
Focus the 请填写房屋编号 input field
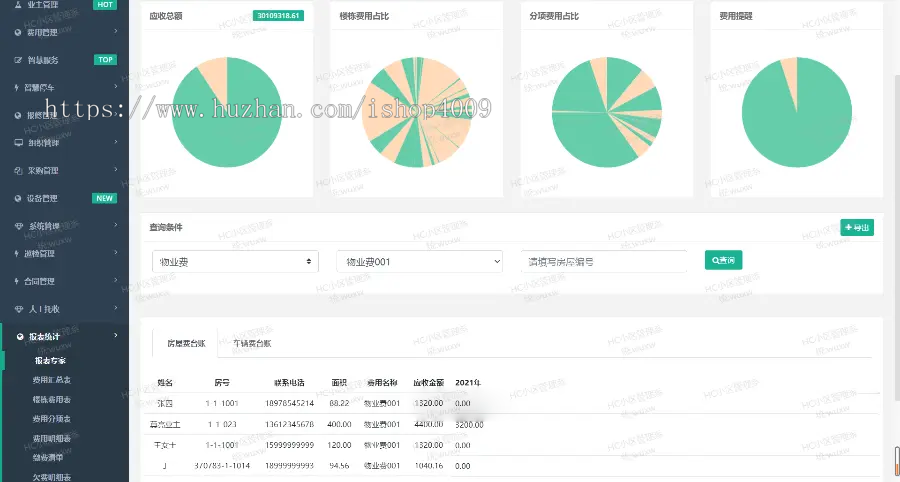[x=604, y=262]
